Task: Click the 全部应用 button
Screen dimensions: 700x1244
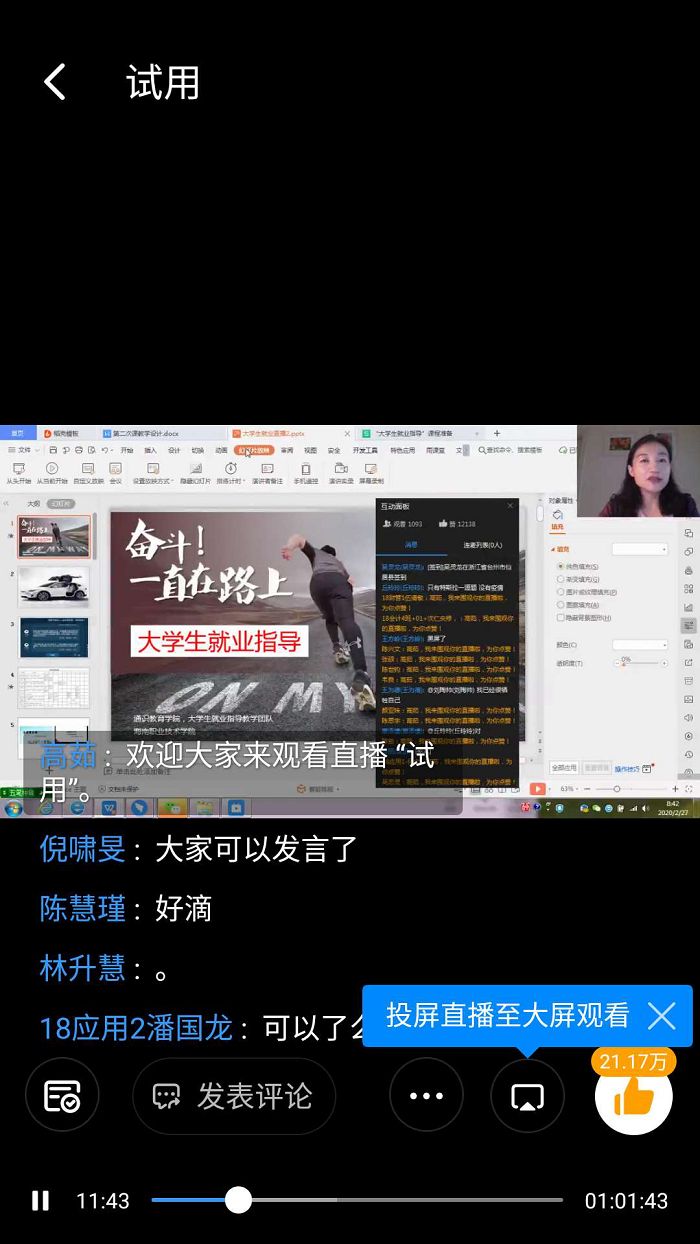Action: pyautogui.click(x=564, y=768)
